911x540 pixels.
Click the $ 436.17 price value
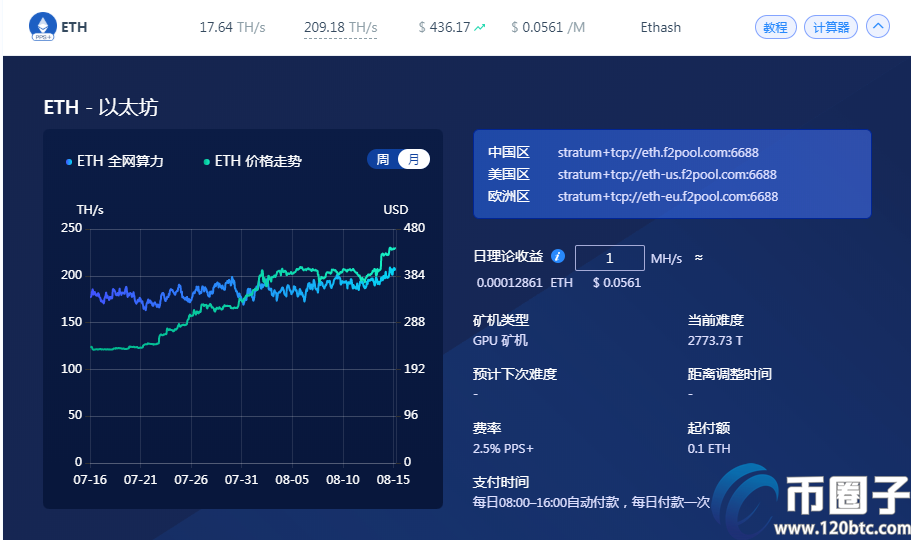click(444, 27)
